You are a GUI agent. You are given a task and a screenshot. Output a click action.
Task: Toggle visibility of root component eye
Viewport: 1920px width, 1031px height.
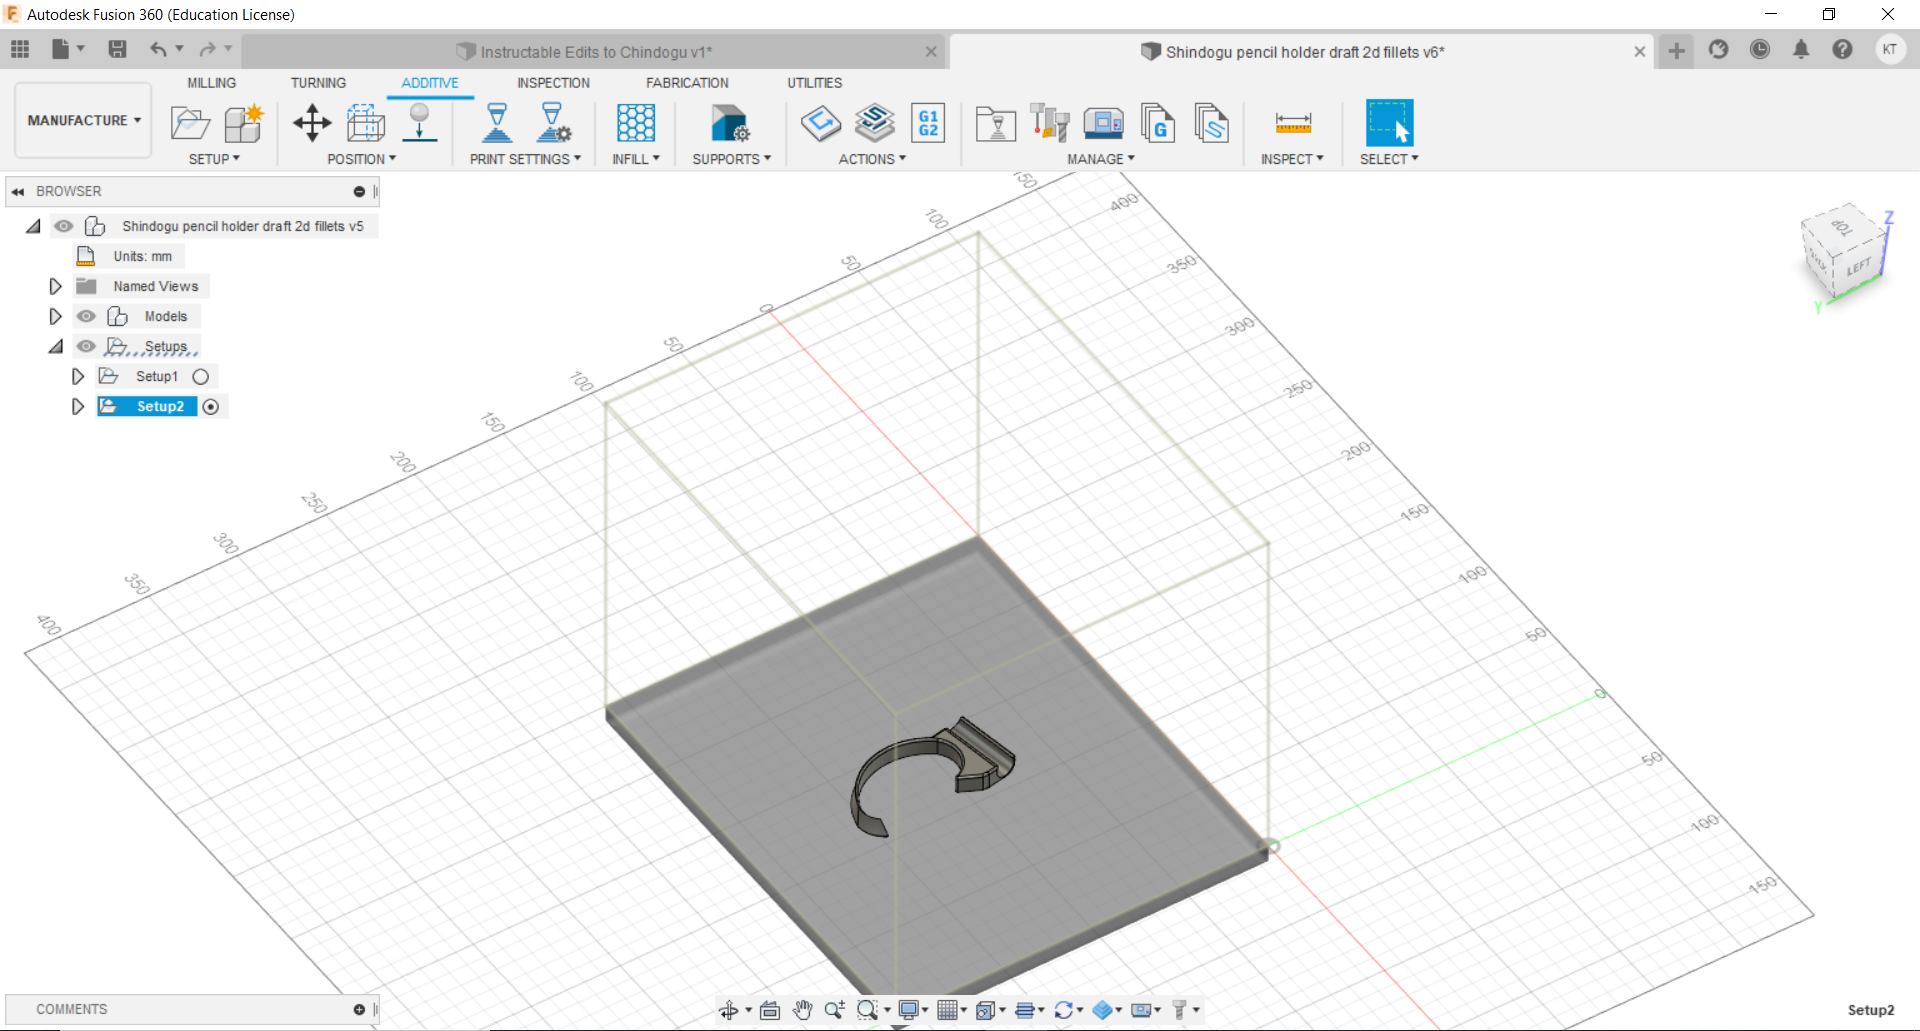pyautogui.click(x=64, y=226)
